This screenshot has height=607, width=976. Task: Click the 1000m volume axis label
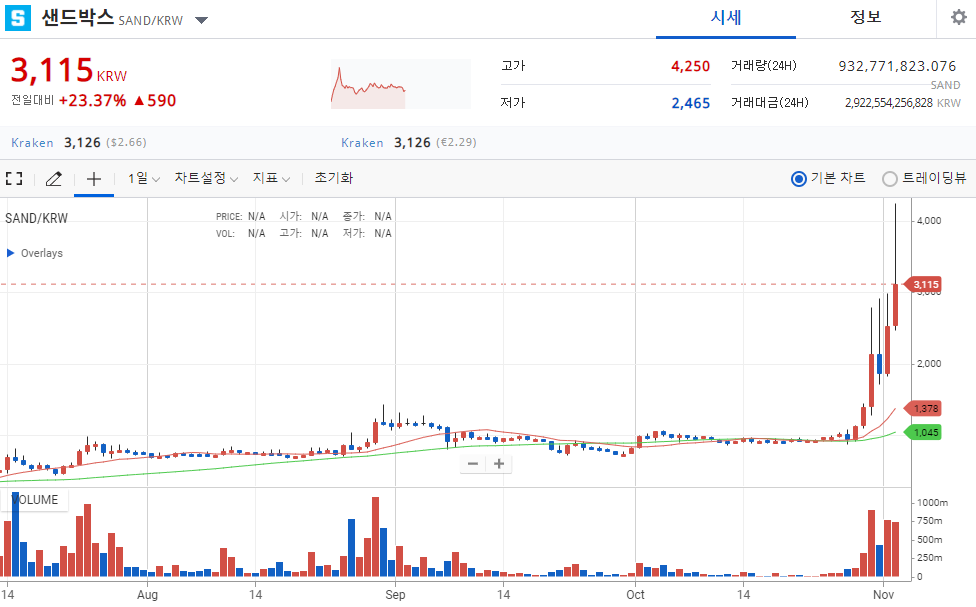(x=932, y=502)
